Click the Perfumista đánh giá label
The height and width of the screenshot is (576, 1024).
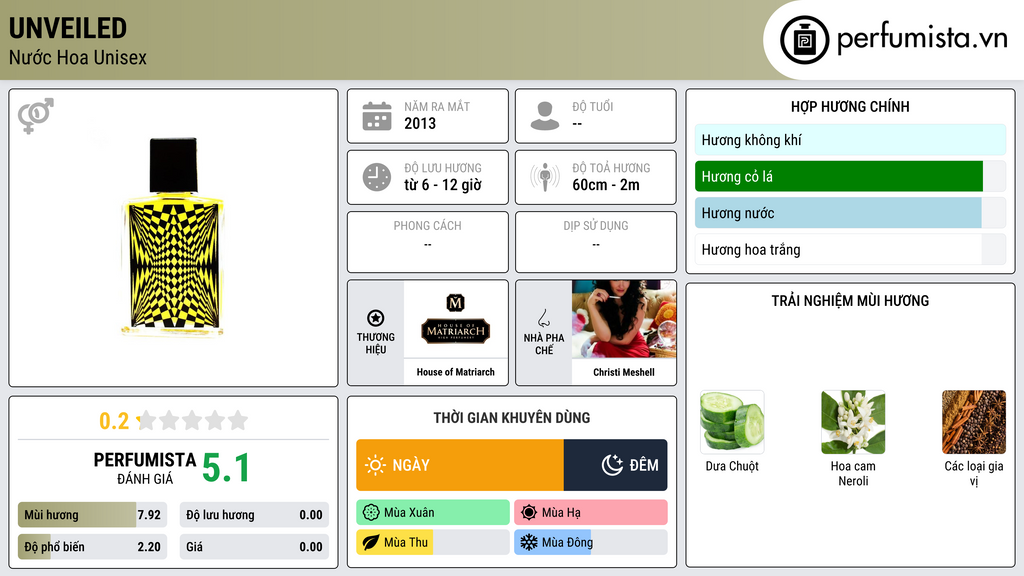145,468
